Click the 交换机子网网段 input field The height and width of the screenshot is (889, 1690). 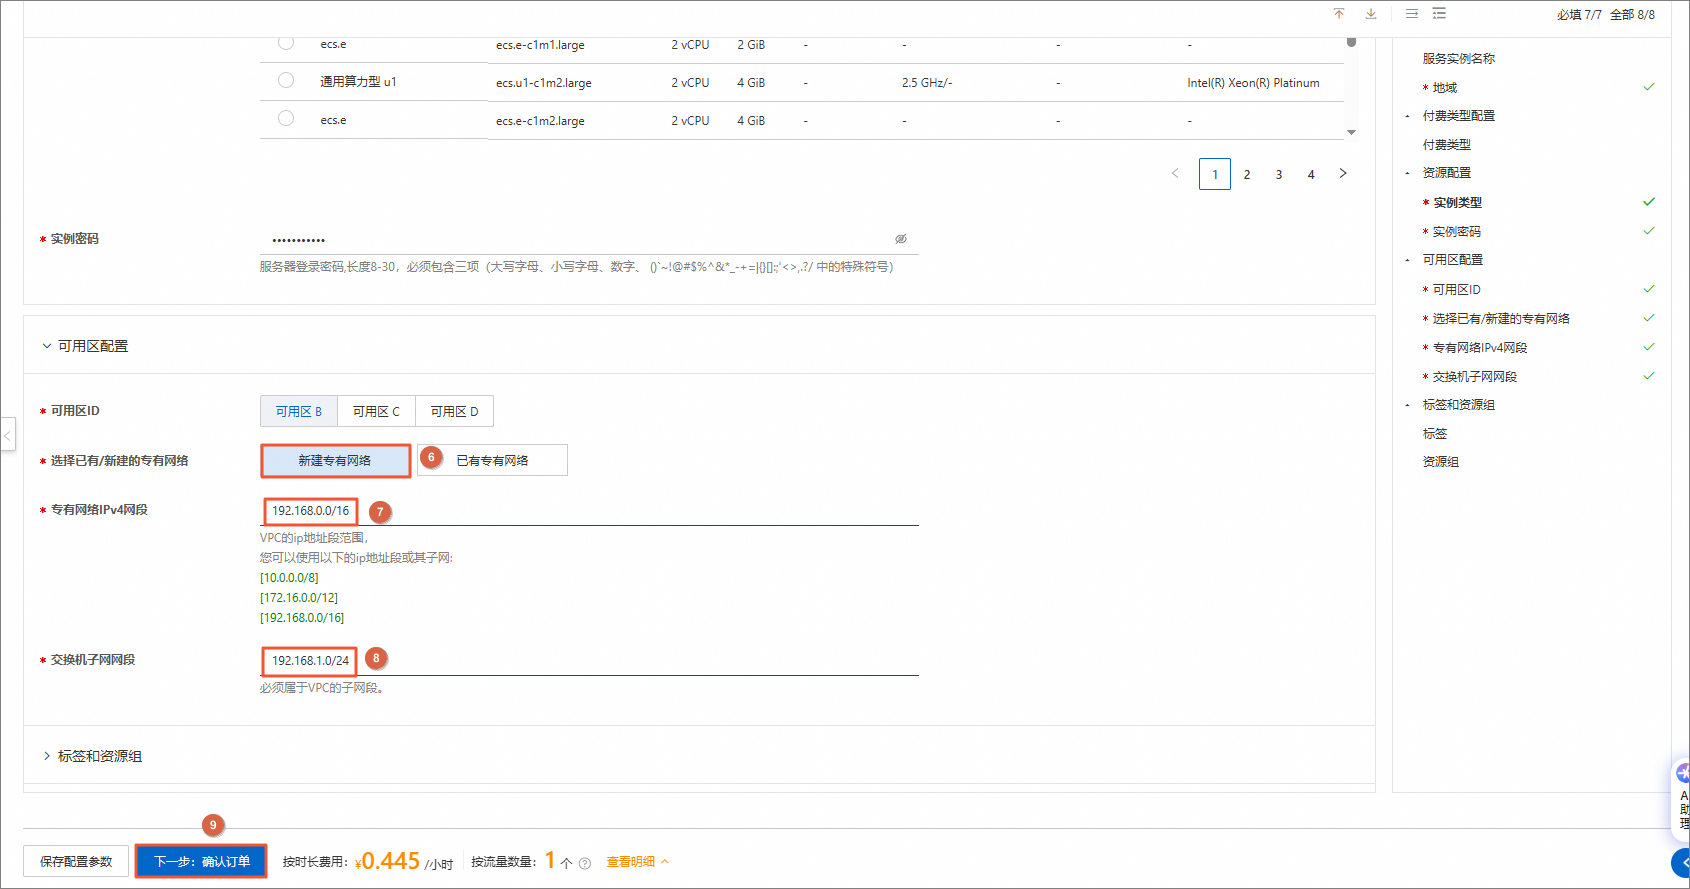tap(589, 661)
